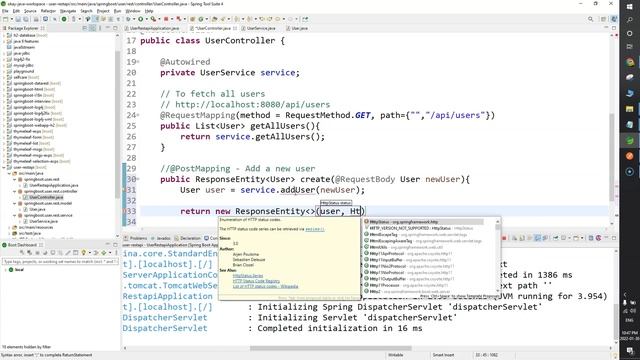Click Windows taskbar search icon

pos(630,20)
